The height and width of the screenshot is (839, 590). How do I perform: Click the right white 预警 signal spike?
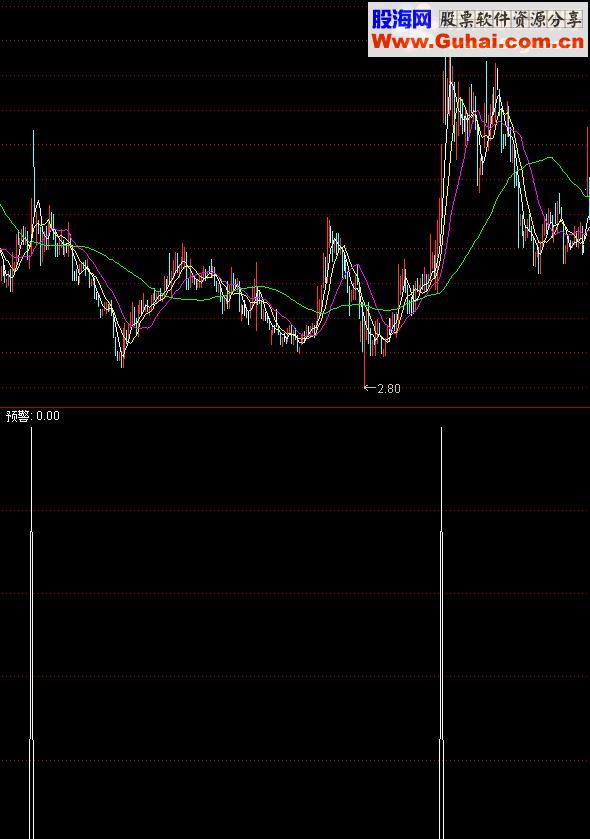click(x=441, y=633)
